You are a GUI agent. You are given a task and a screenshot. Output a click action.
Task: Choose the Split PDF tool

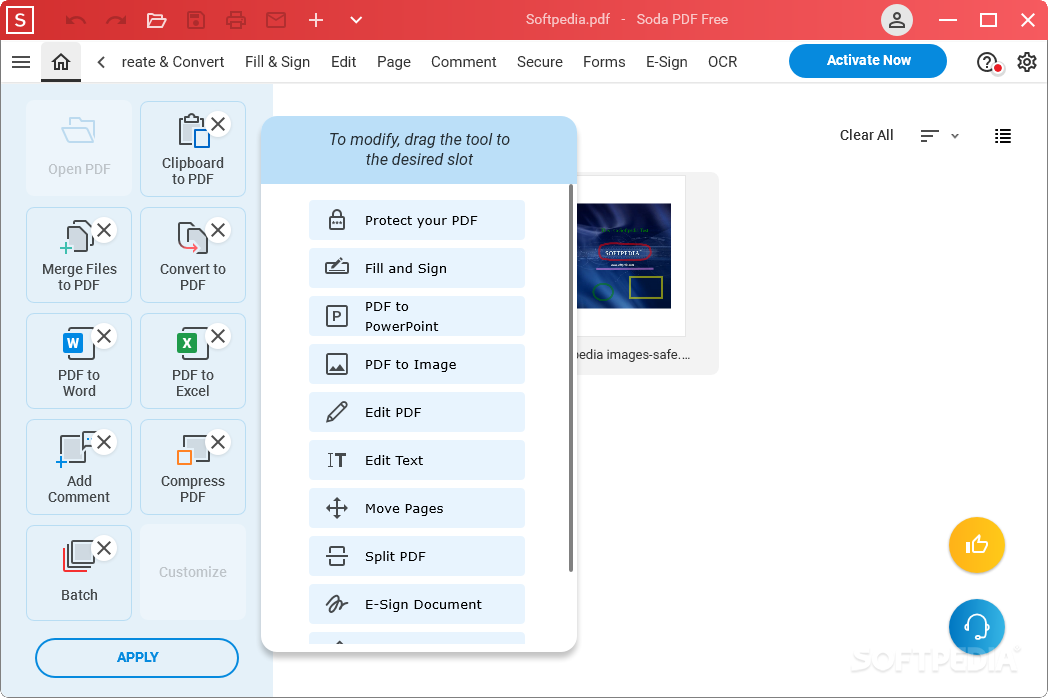pyautogui.click(x=417, y=557)
